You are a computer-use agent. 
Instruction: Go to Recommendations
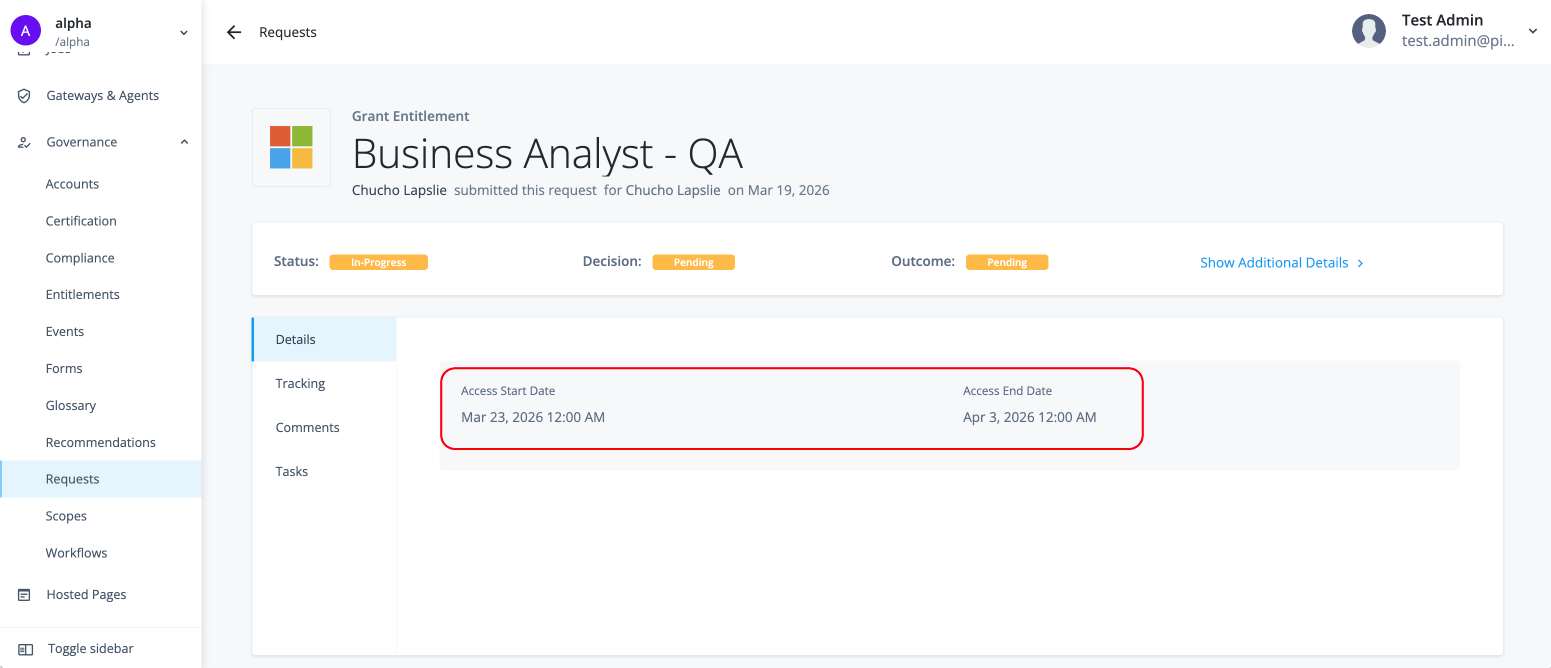(101, 443)
